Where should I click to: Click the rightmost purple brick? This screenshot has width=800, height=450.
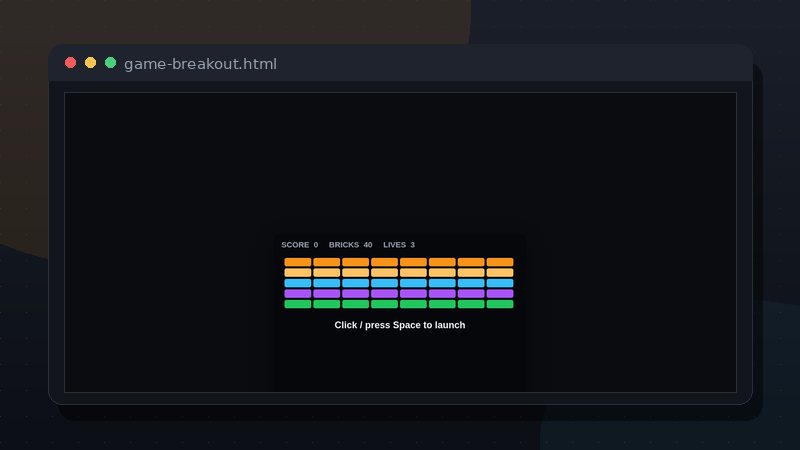pyautogui.click(x=500, y=293)
